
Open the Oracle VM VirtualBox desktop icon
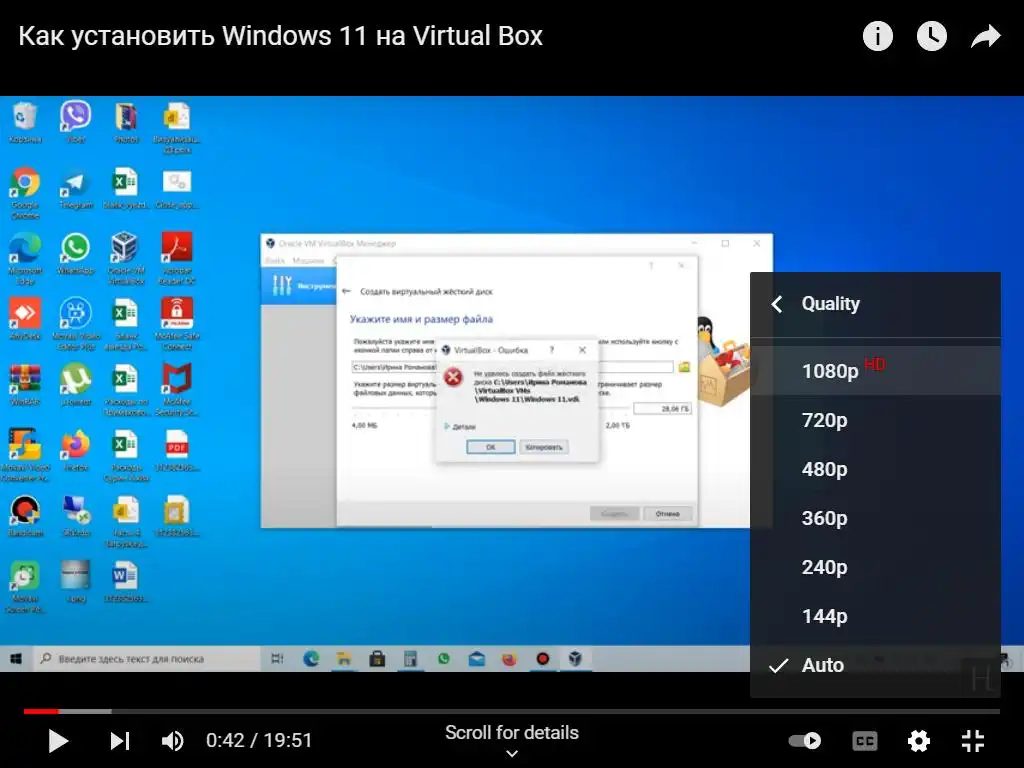click(x=126, y=259)
